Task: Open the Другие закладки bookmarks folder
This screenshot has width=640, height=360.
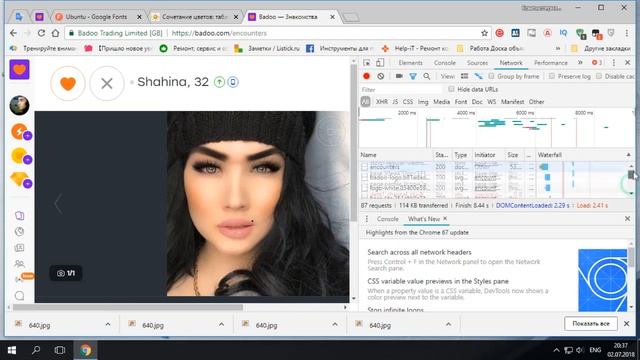Action: [602, 48]
